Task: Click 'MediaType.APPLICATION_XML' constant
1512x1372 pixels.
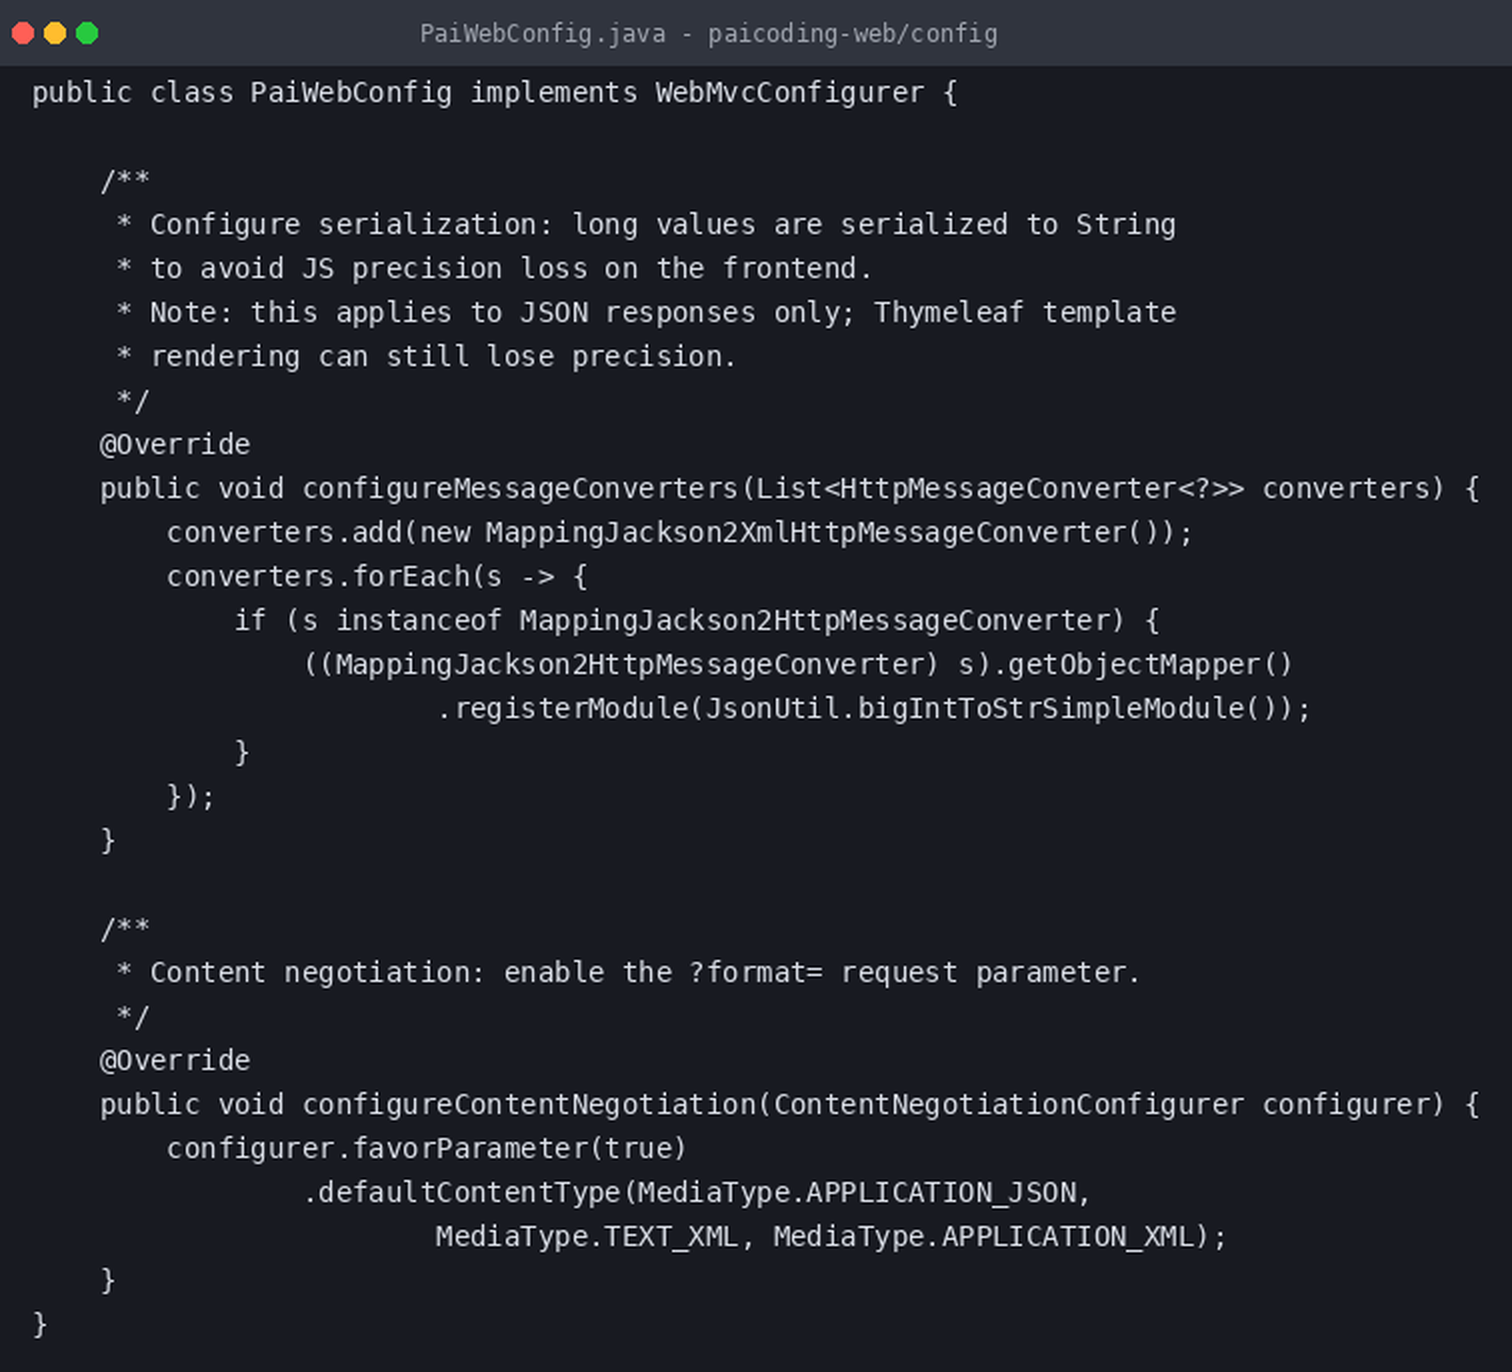Action: [x=984, y=1237]
